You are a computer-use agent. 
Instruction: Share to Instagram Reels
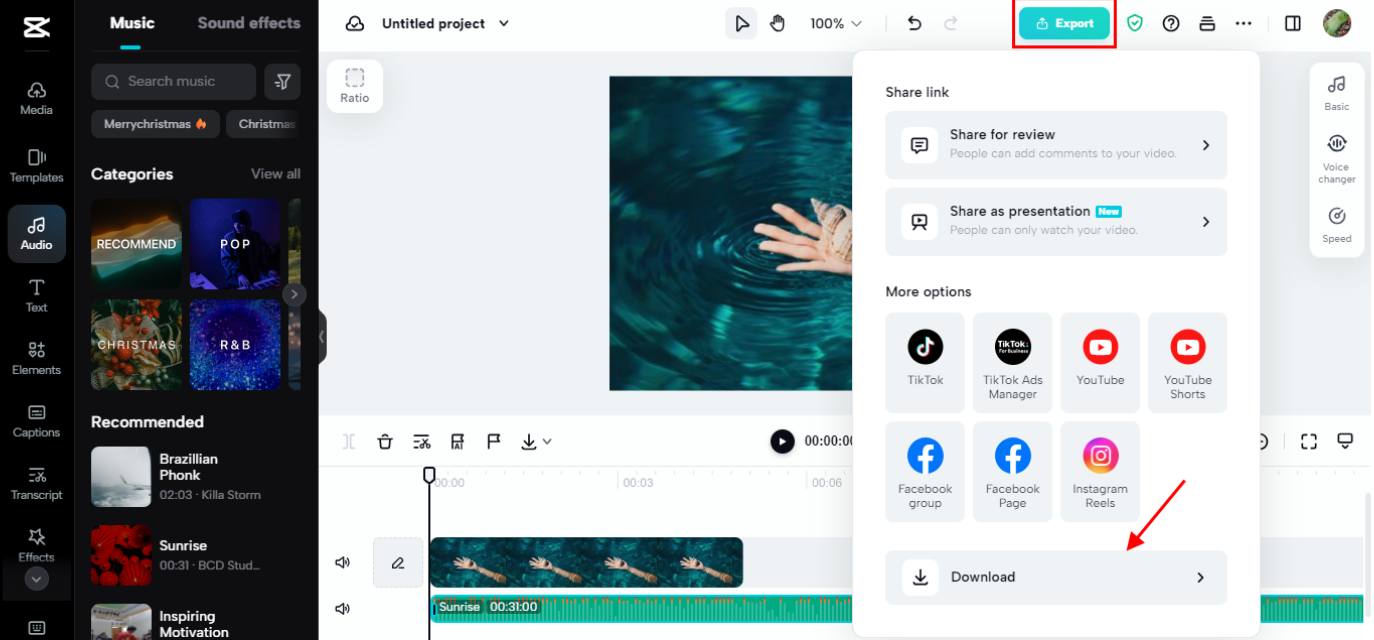(1100, 471)
